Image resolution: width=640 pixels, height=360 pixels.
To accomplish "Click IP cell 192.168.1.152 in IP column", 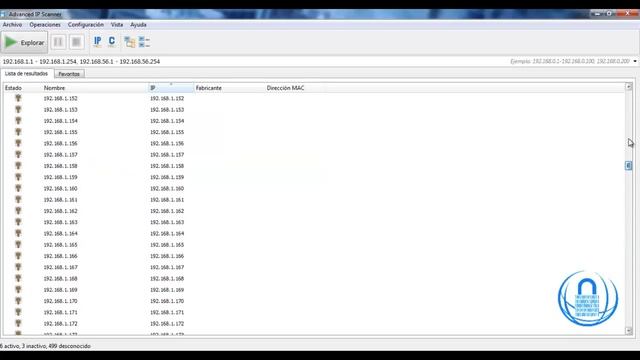I will 167,98.
